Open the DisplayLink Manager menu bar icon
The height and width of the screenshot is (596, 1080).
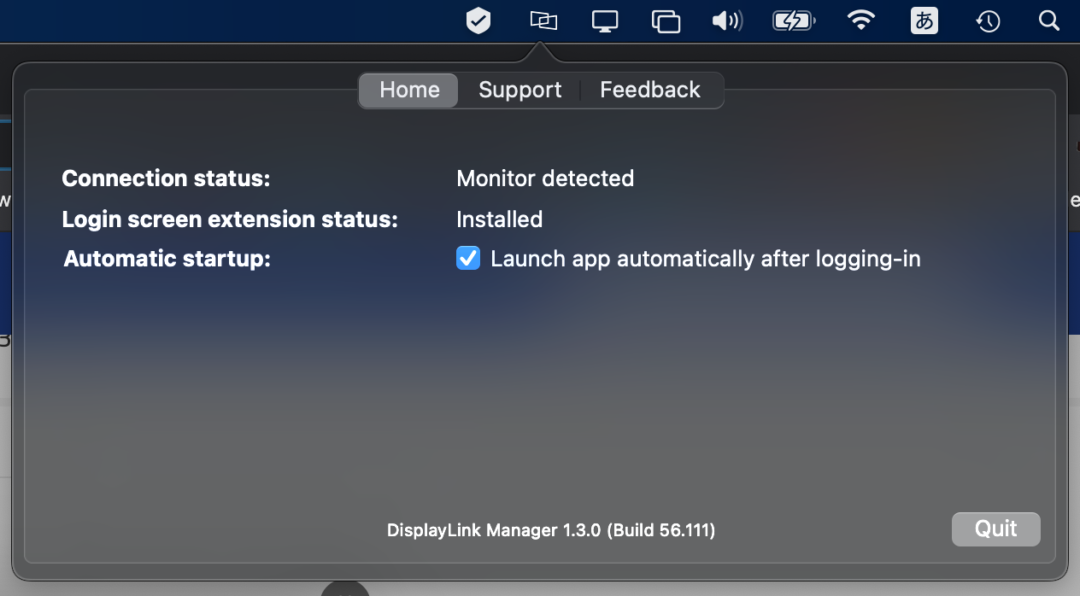[x=543, y=21]
